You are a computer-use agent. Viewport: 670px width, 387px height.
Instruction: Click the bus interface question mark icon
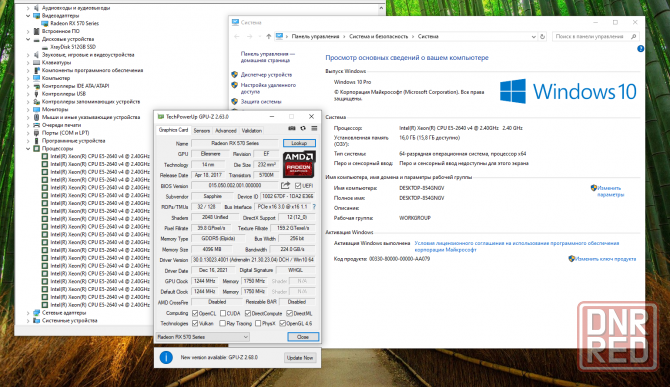(x=314, y=207)
